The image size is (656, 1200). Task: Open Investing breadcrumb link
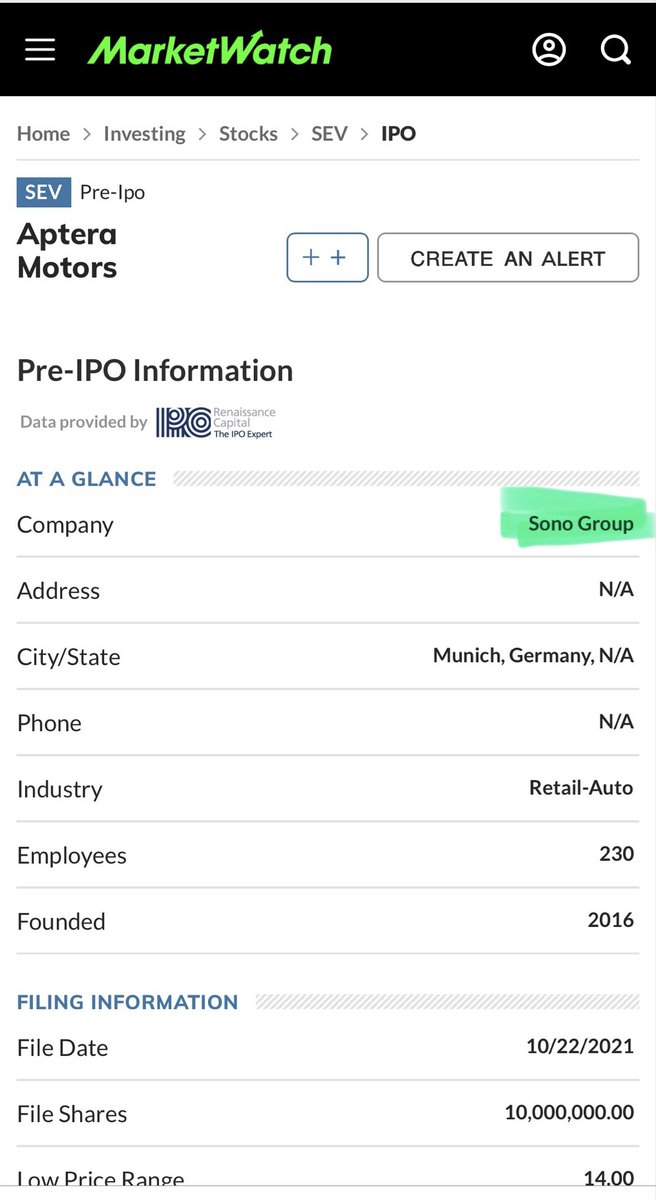click(144, 133)
